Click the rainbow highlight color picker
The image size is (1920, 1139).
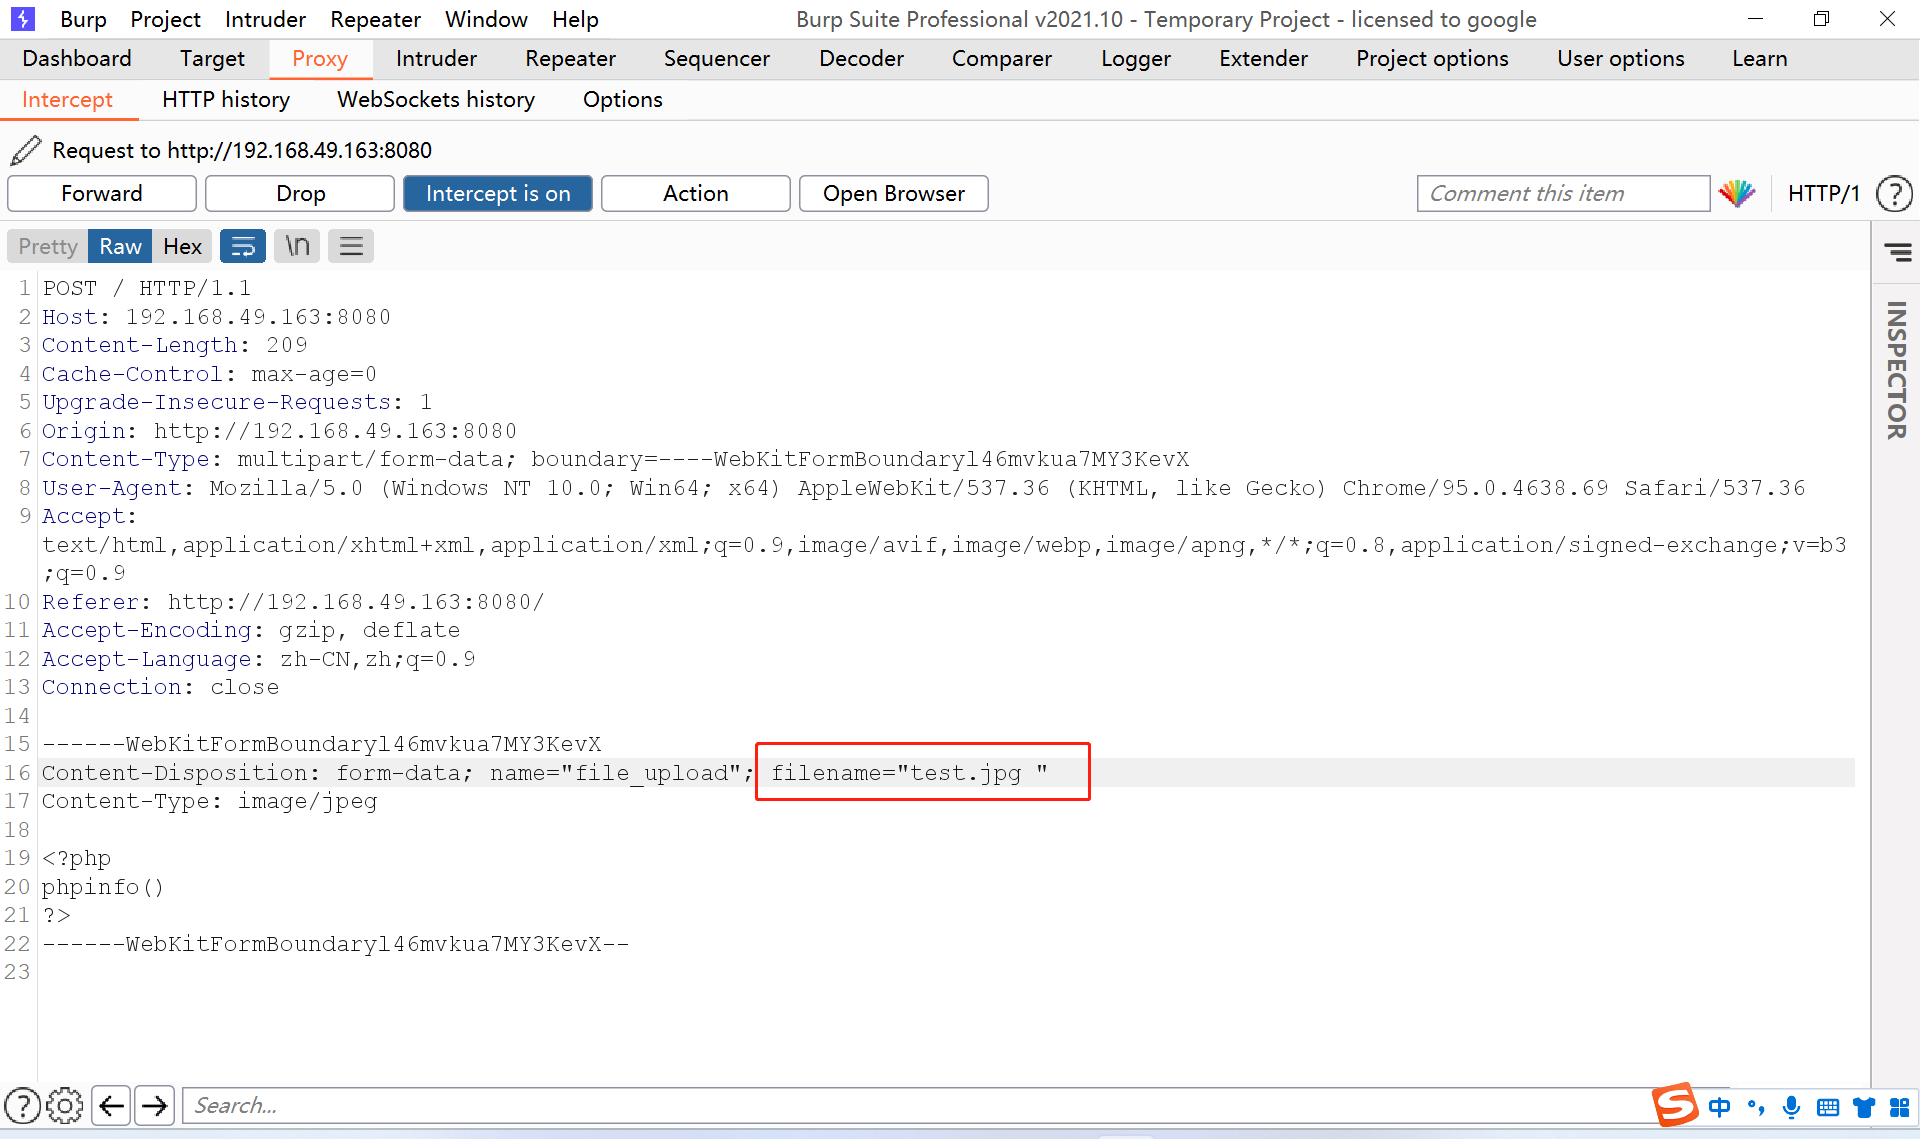[x=1737, y=193]
